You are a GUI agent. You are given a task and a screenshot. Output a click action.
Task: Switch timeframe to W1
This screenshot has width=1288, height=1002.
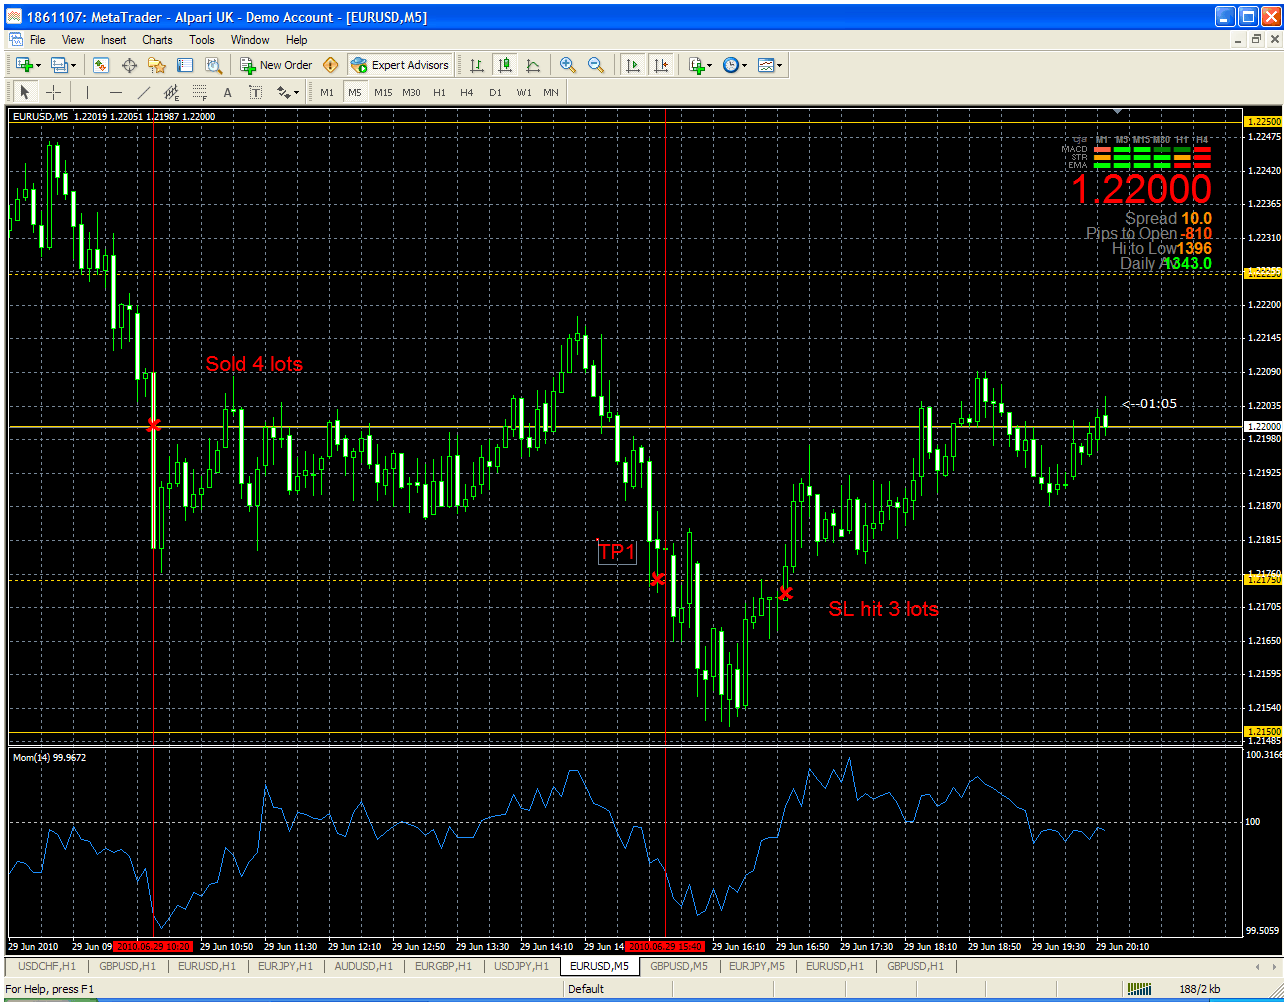click(x=524, y=92)
